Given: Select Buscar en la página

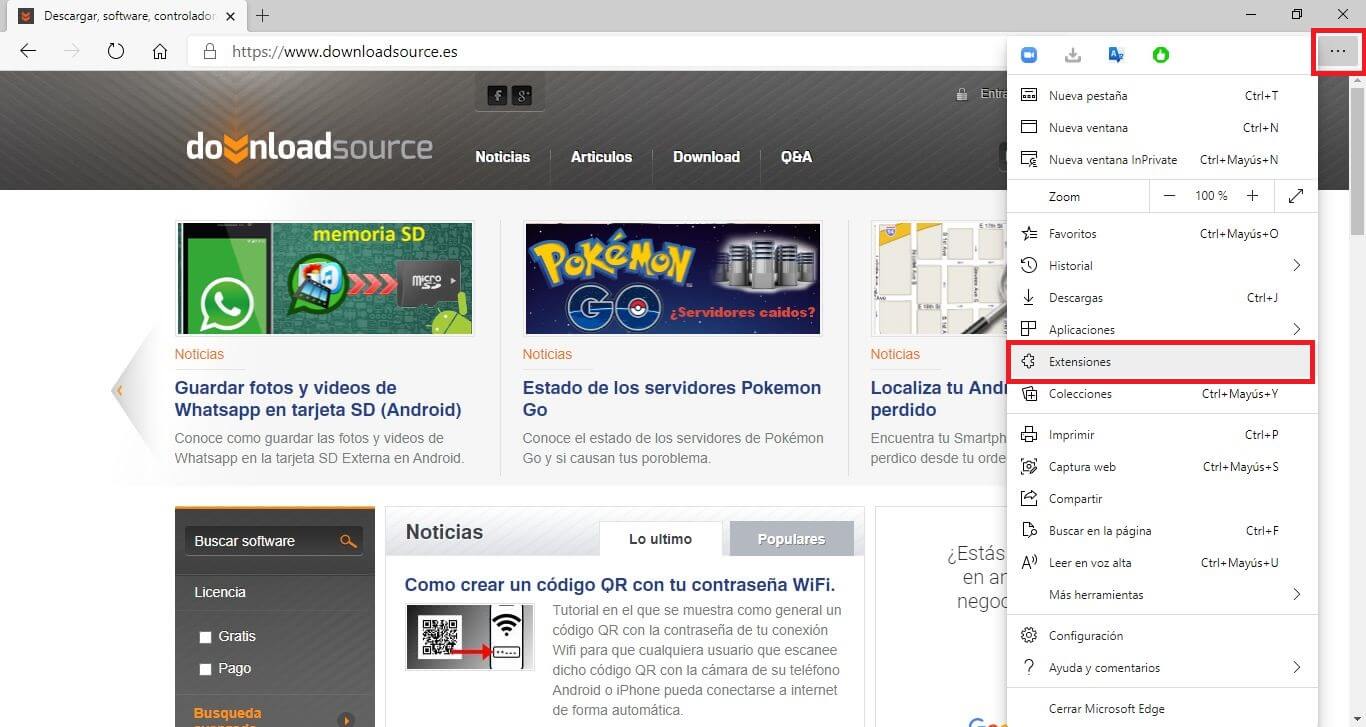Looking at the screenshot, I should click(x=1162, y=531).
